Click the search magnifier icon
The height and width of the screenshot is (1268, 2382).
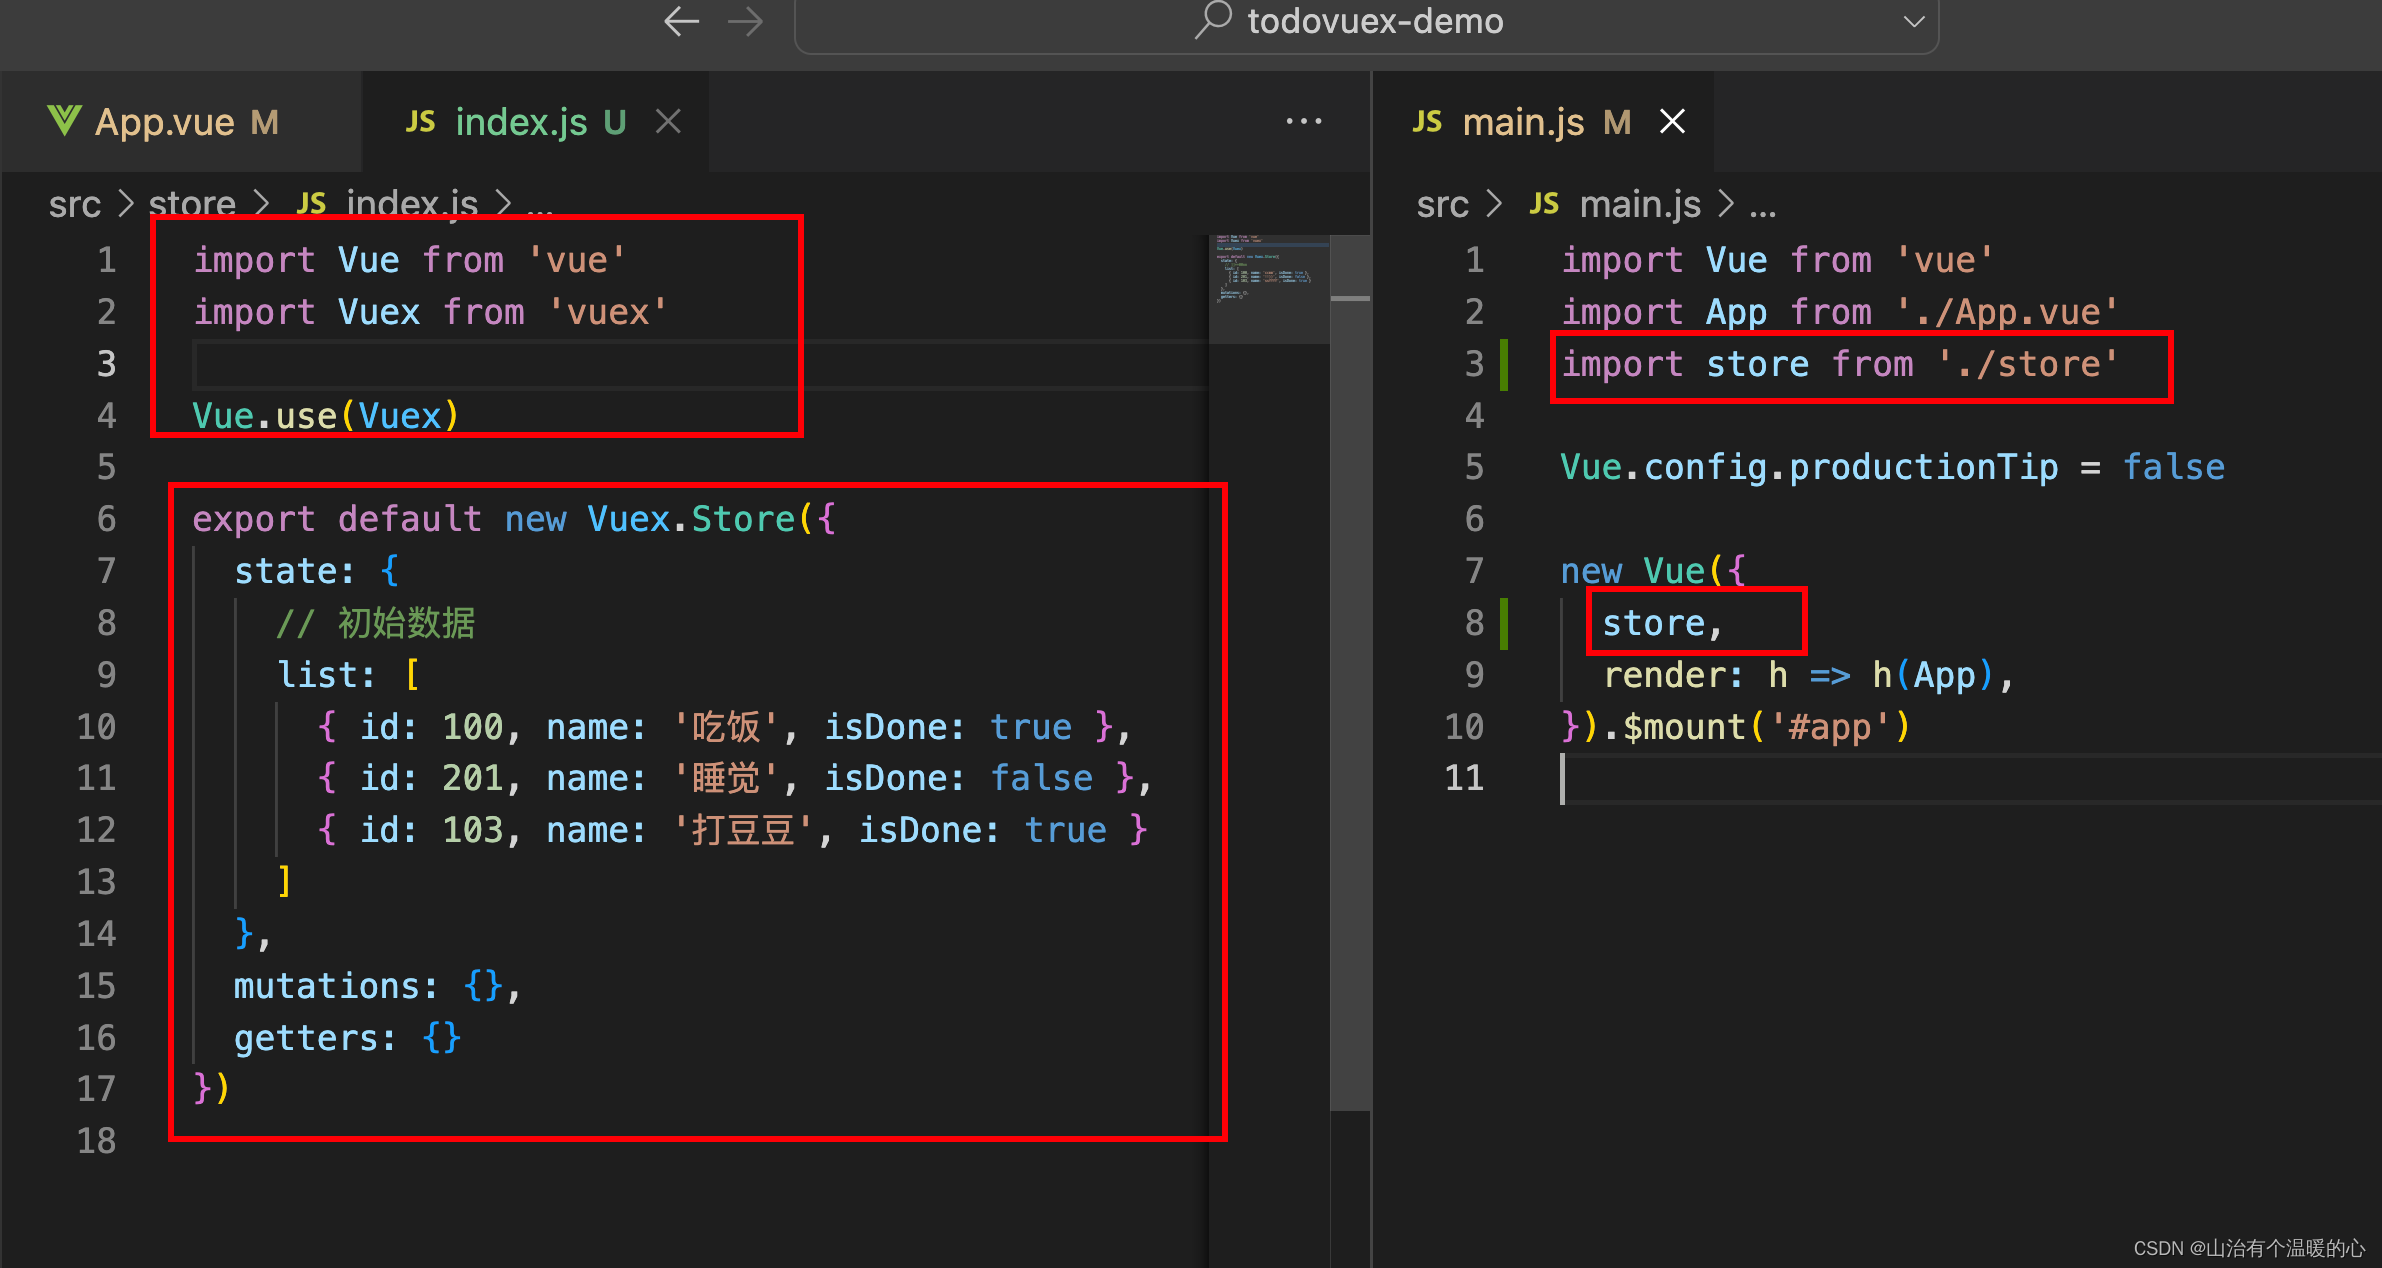point(1213,19)
